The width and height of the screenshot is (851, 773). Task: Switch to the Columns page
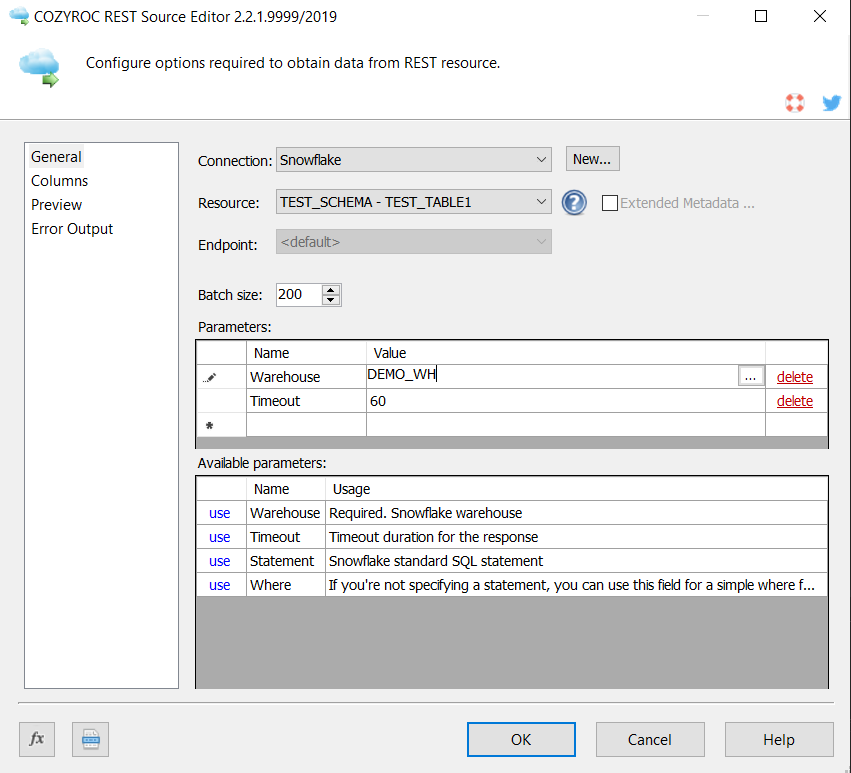point(59,181)
